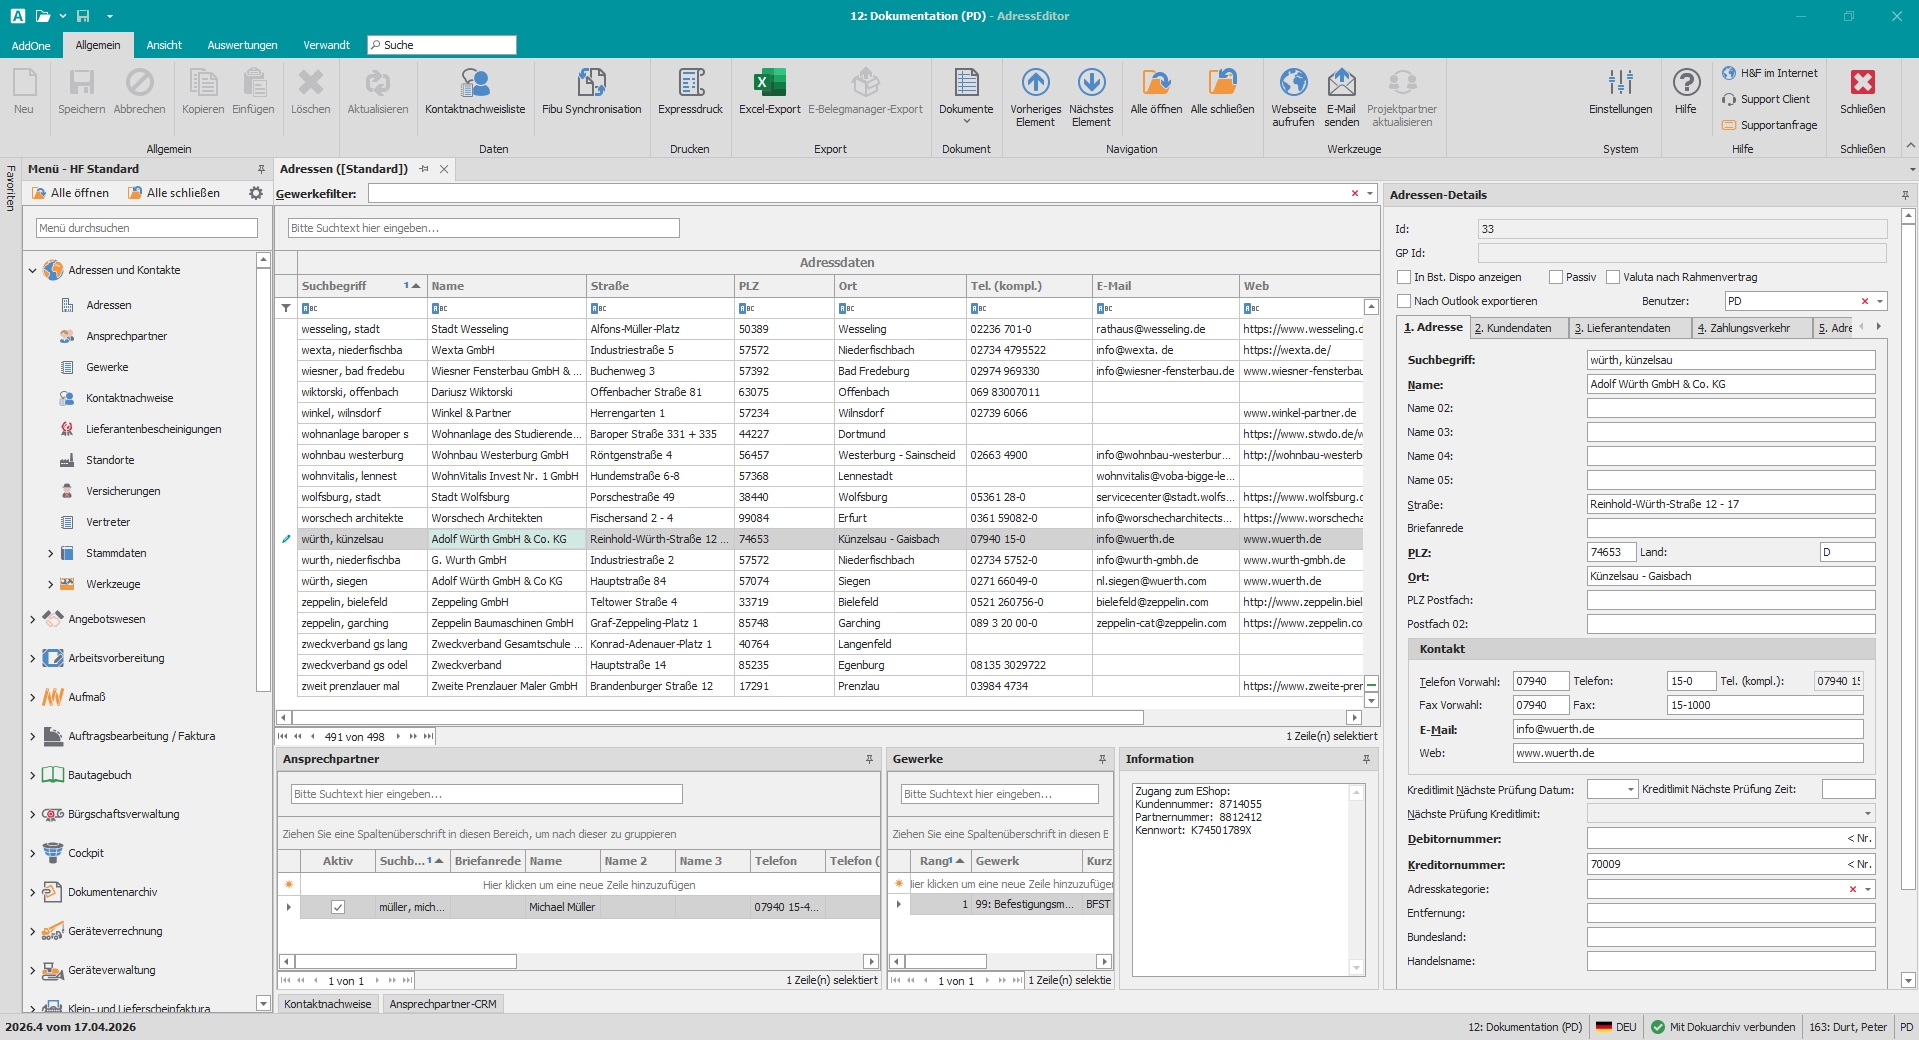Image resolution: width=1919 pixels, height=1040 pixels.
Task: Click the Fibu Synchronisation icon
Action: coord(591,92)
